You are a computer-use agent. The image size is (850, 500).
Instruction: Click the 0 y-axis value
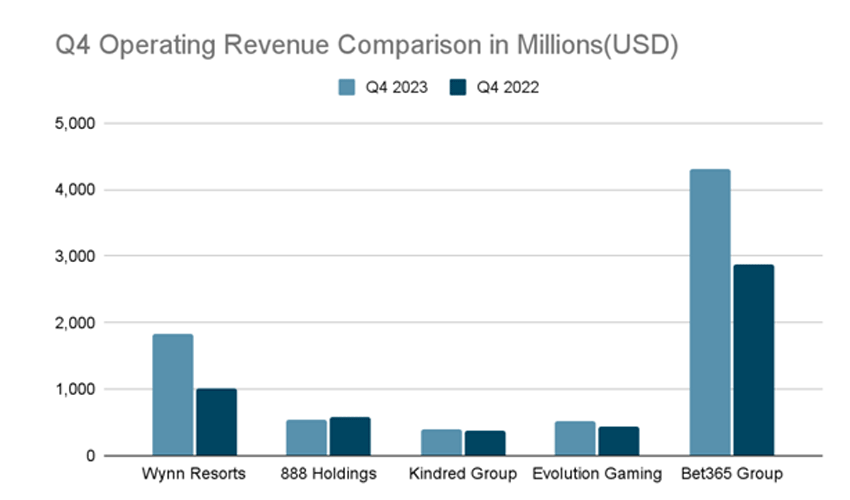click(91, 456)
